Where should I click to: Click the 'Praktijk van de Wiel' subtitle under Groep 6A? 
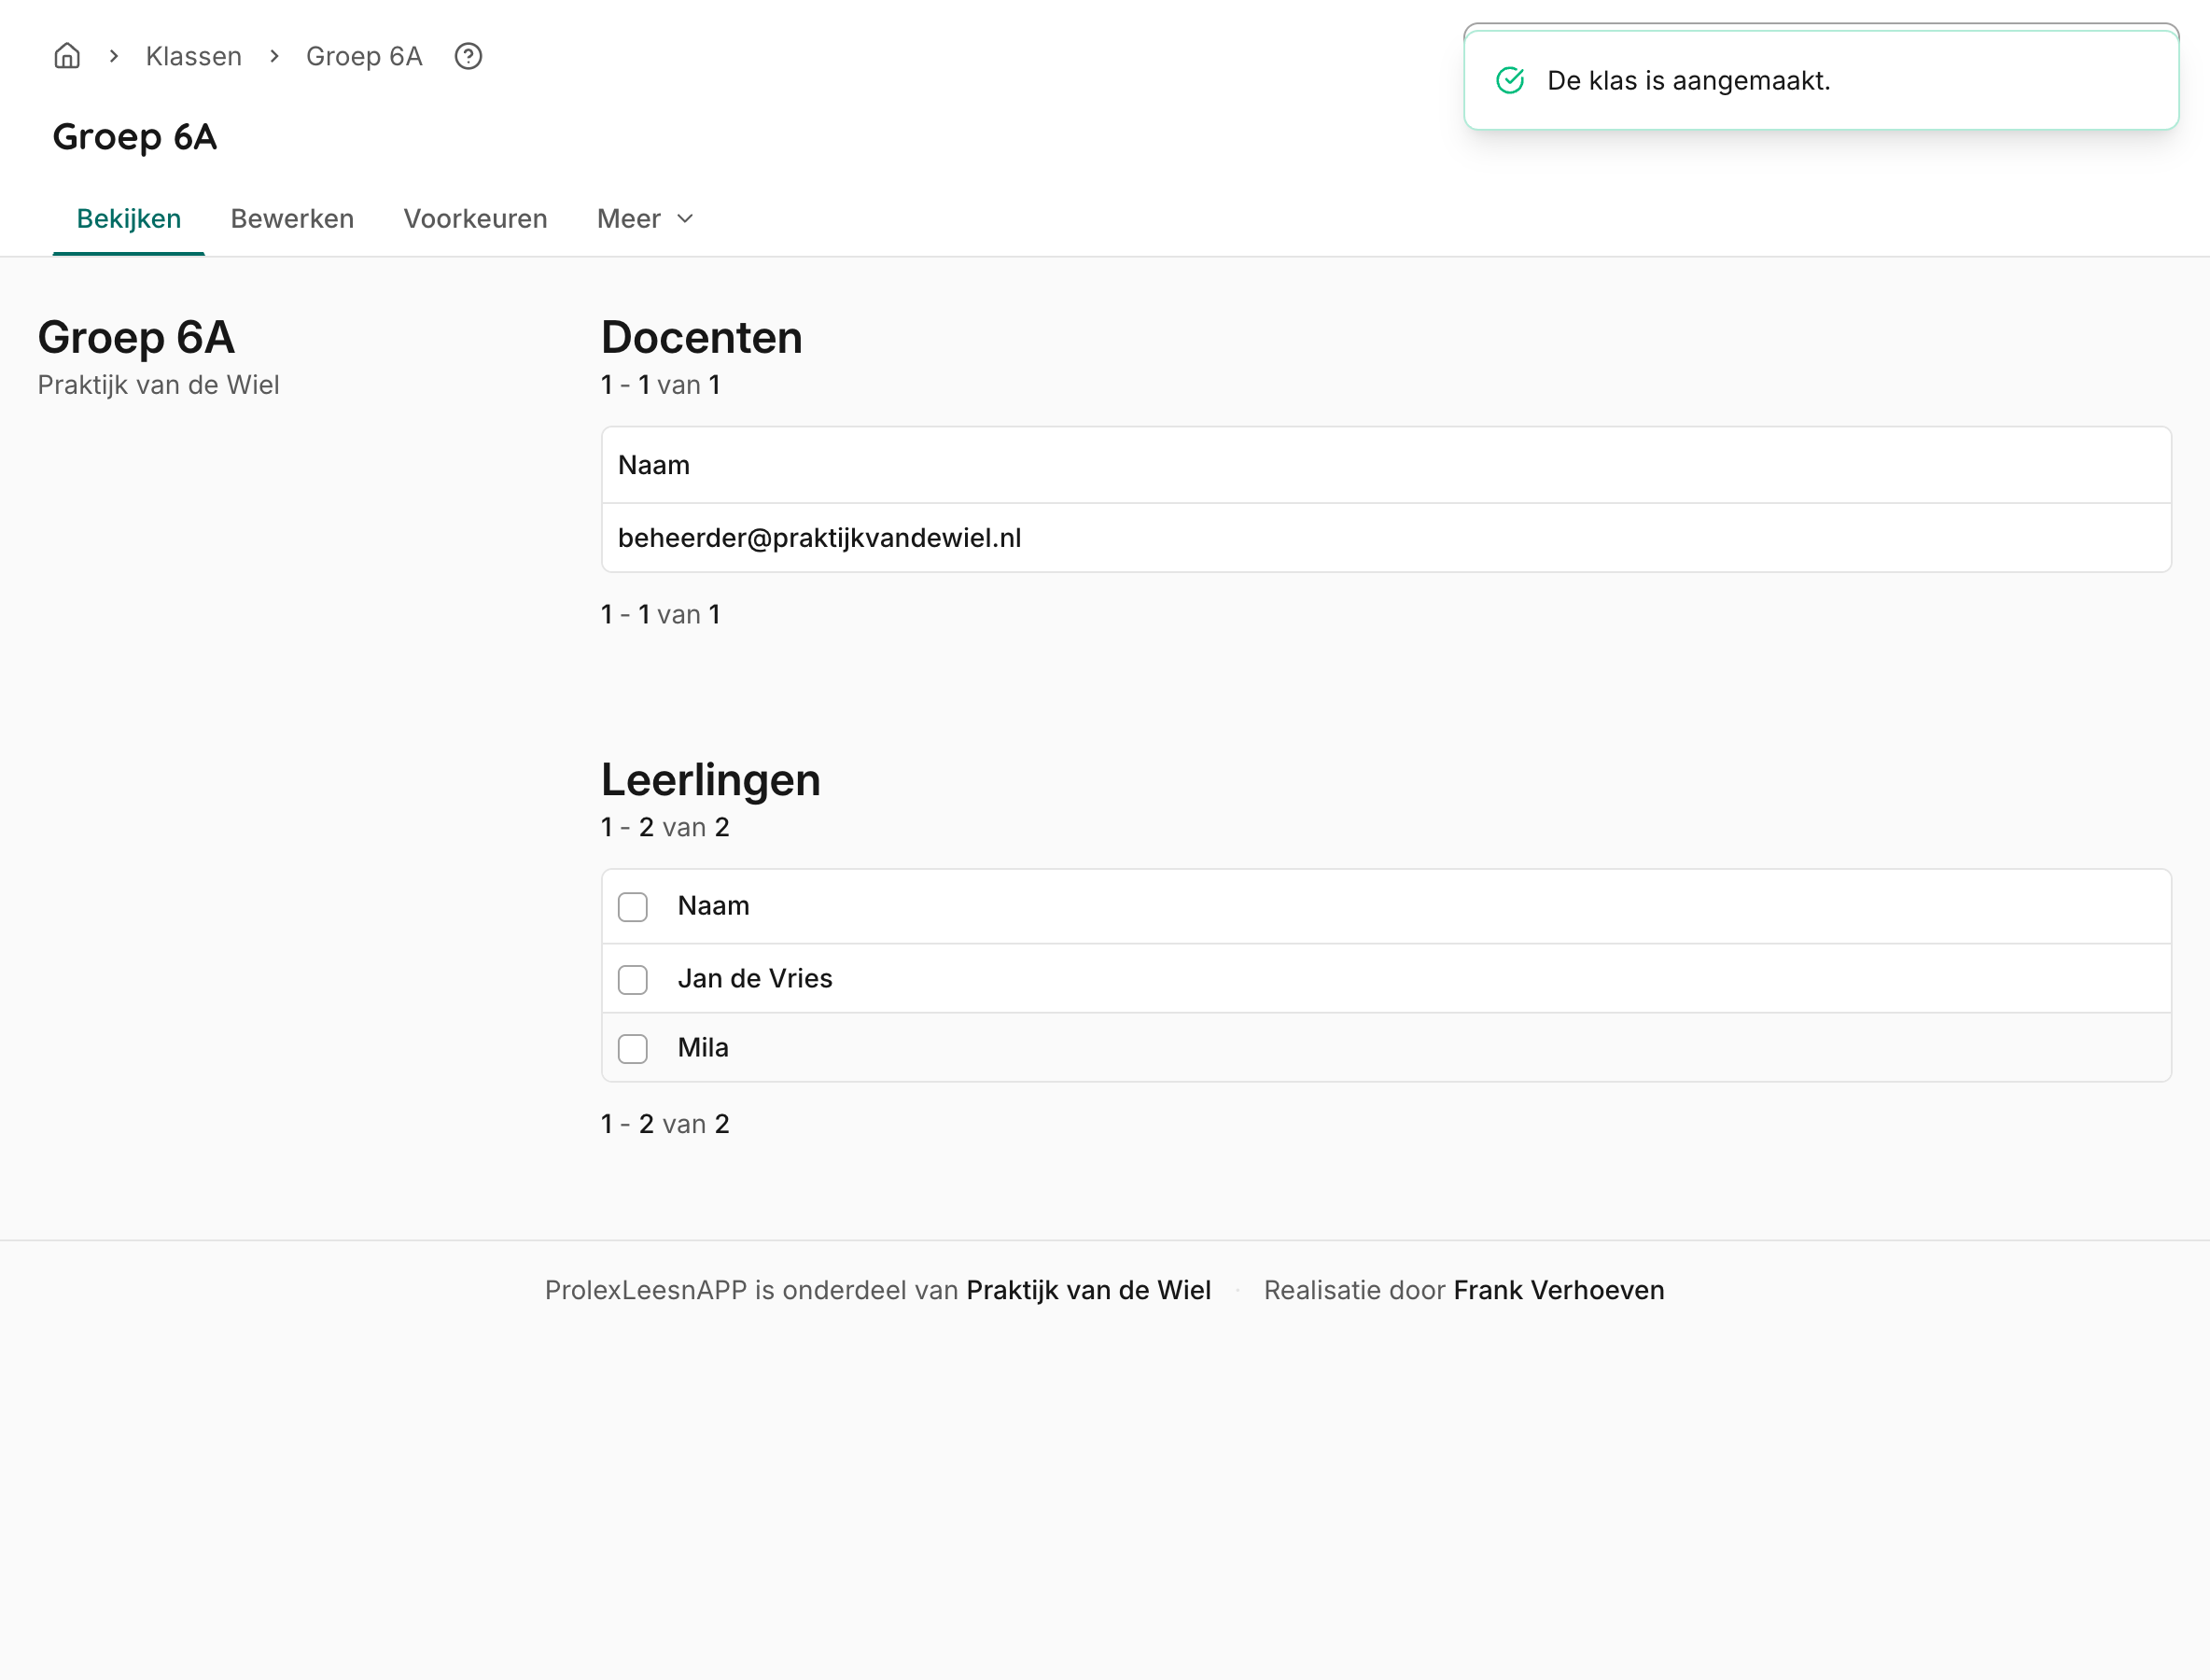[x=158, y=385]
